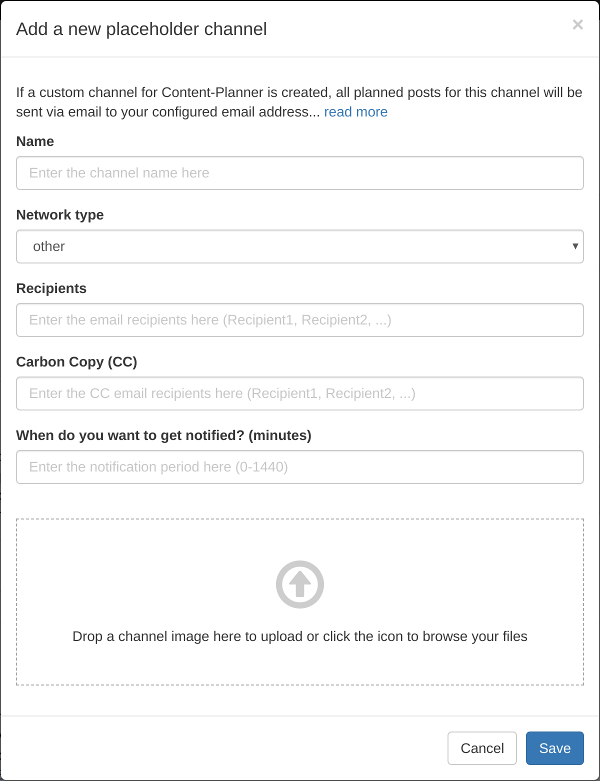The image size is (600, 781).
Task: Focus the channel Name input field
Action: click(x=300, y=173)
